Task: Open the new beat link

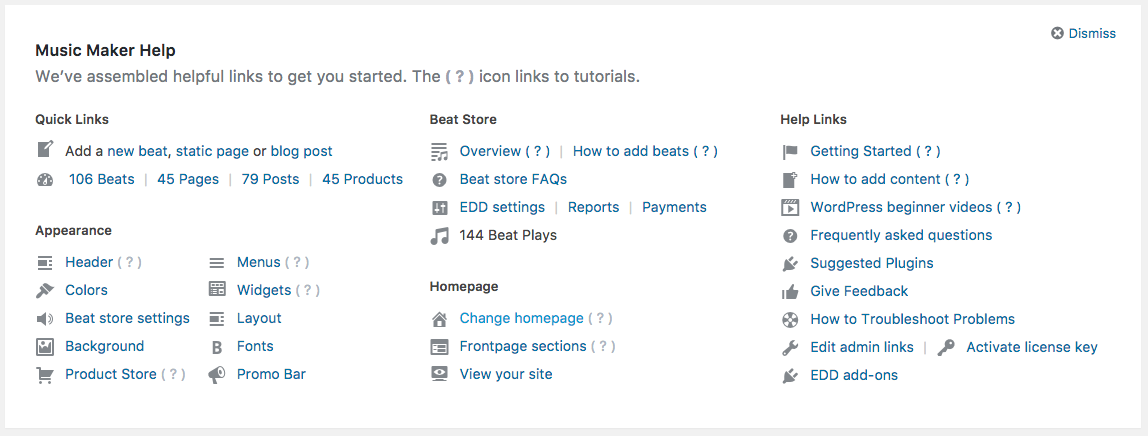Action: [x=139, y=151]
